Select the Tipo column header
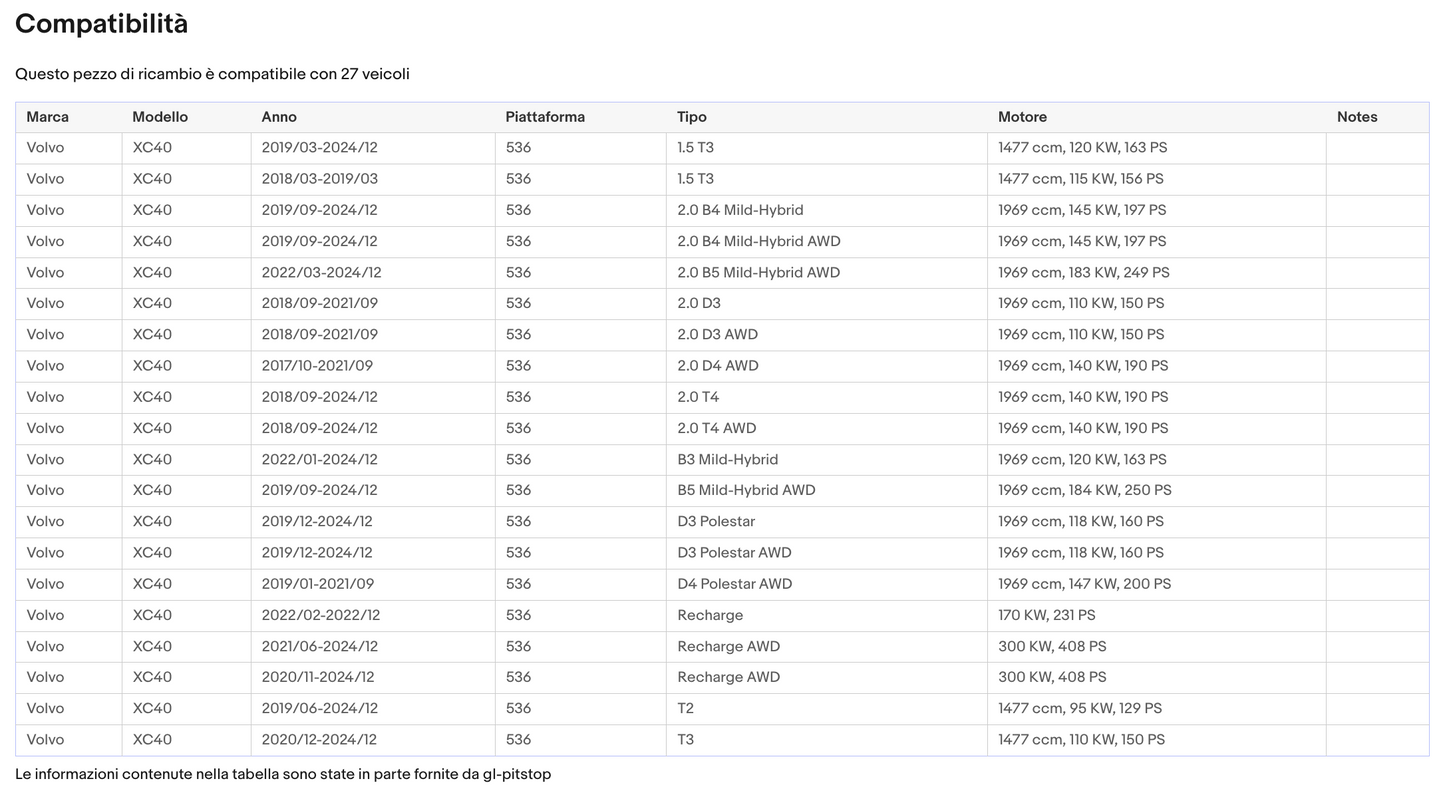This screenshot has width=1445, height=789. point(827,117)
